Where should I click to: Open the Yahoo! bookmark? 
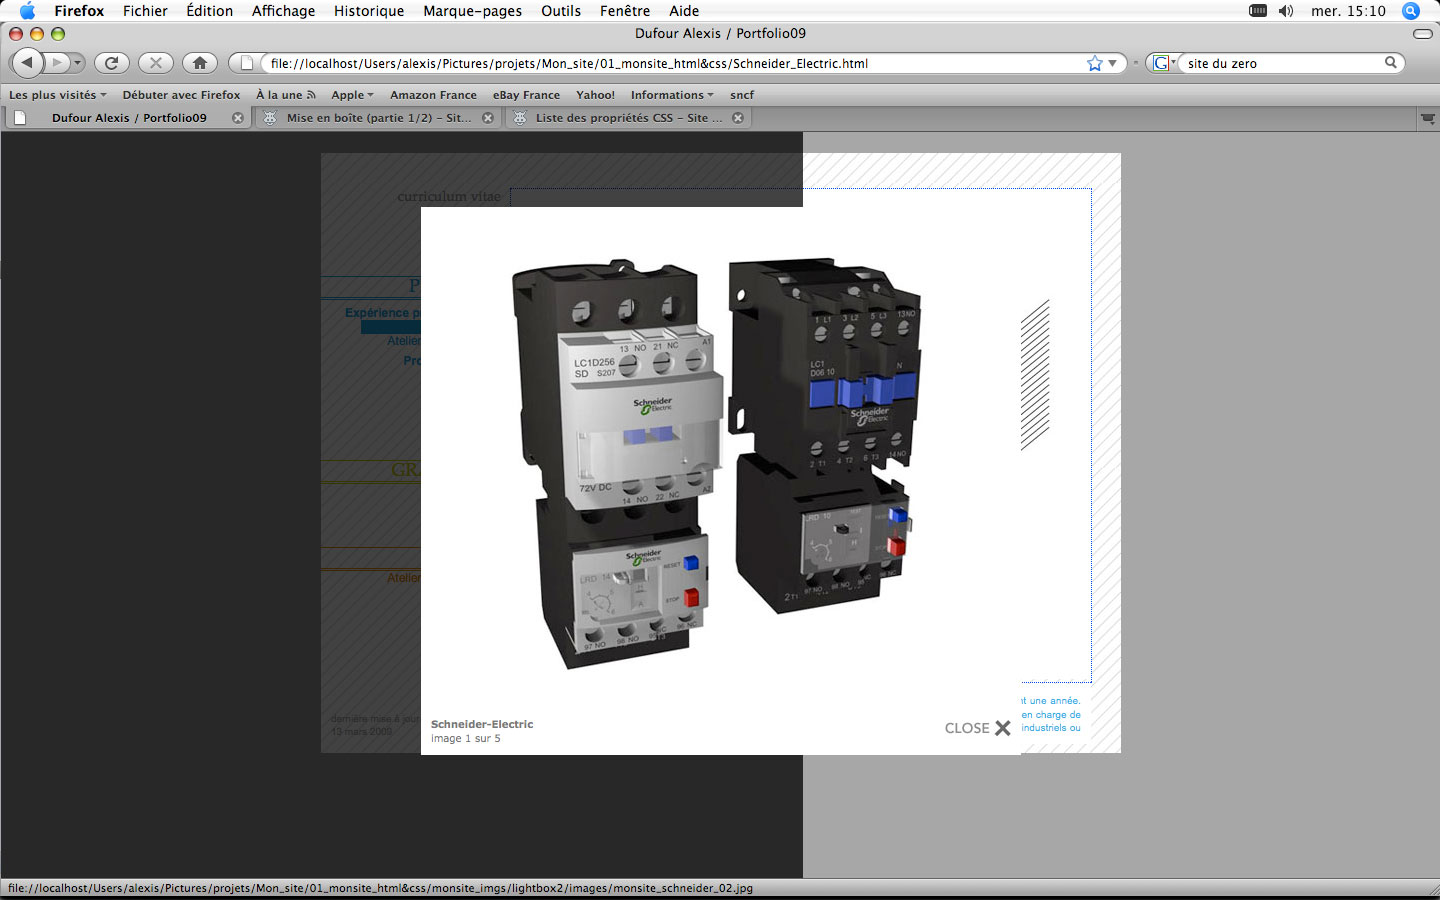[595, 95]
